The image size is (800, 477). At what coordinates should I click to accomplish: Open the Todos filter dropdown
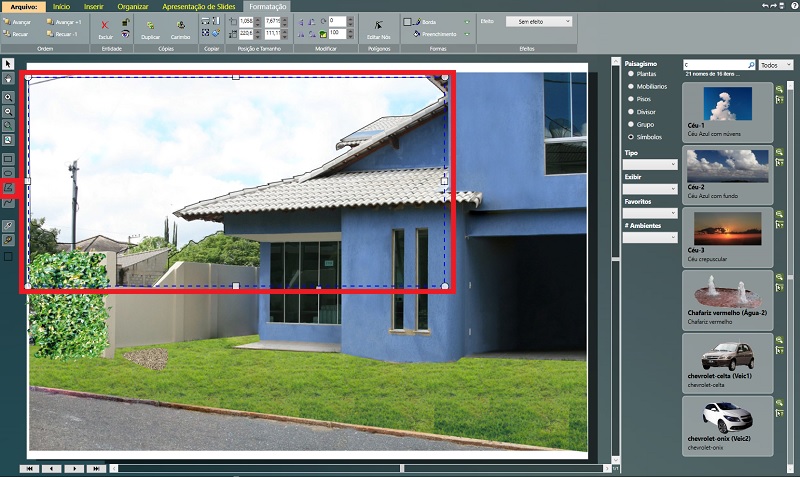[x=776, y=64]
